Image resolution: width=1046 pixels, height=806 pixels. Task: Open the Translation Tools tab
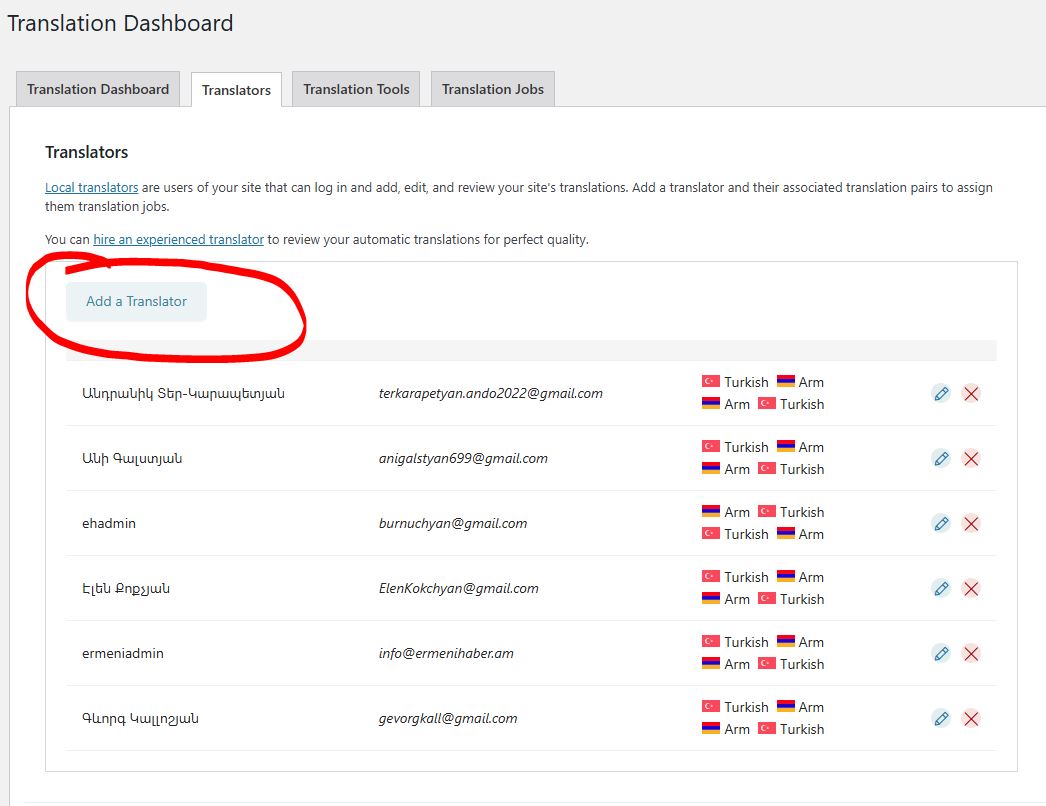coord(356,89)
